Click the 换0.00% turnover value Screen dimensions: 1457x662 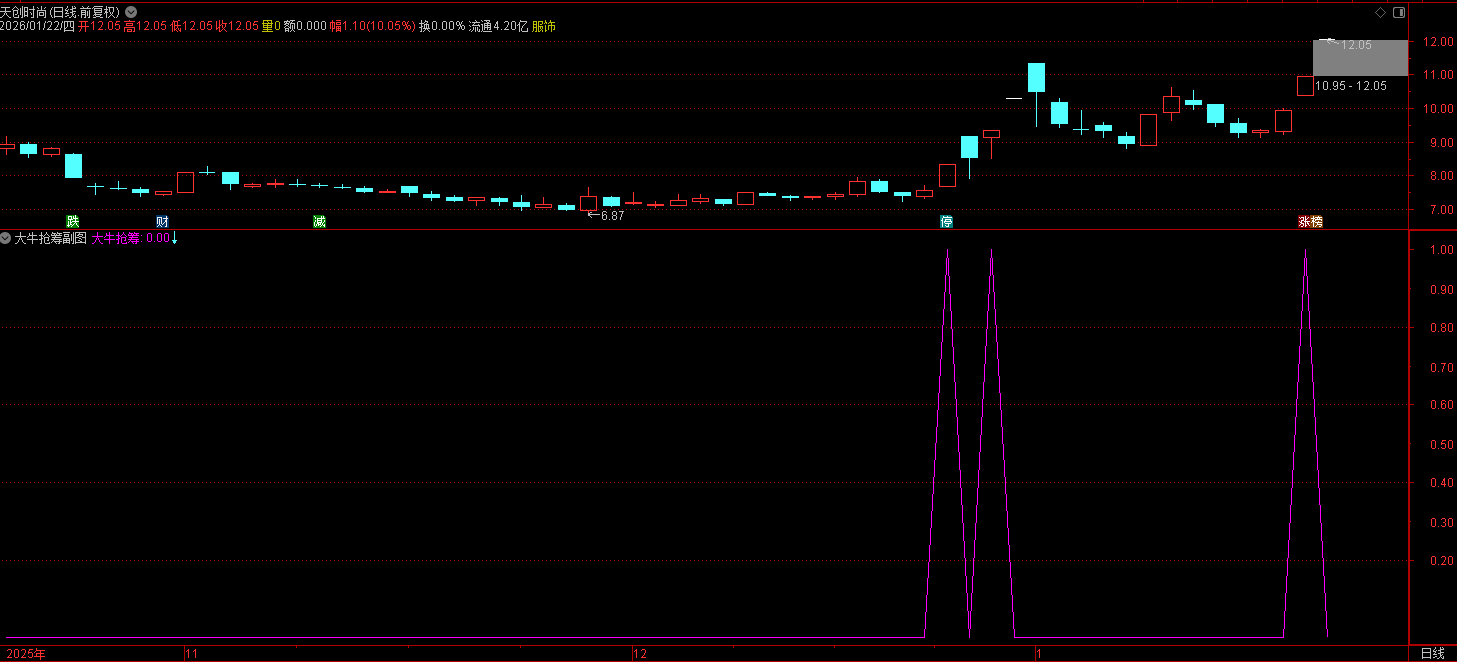[442, 27]
